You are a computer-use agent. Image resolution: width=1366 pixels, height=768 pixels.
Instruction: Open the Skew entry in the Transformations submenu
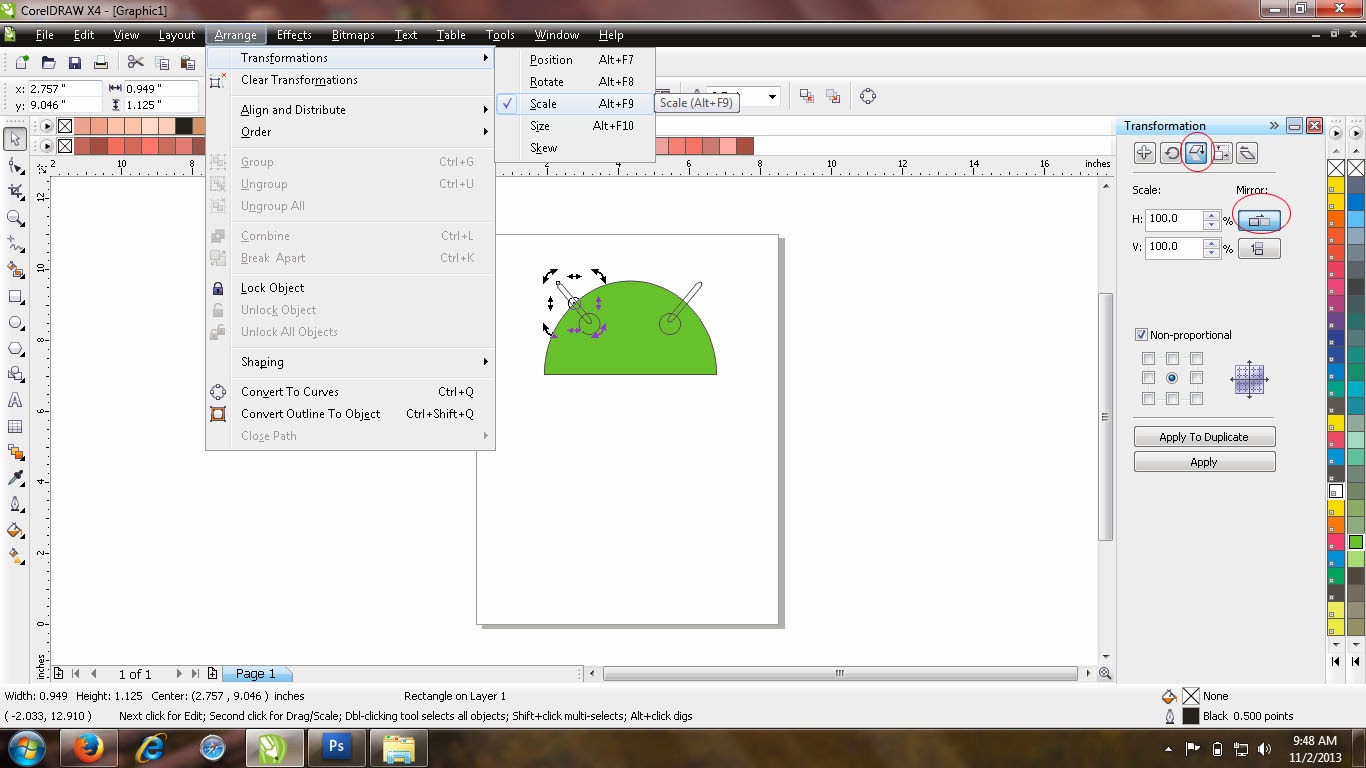[x=543, y=147]
